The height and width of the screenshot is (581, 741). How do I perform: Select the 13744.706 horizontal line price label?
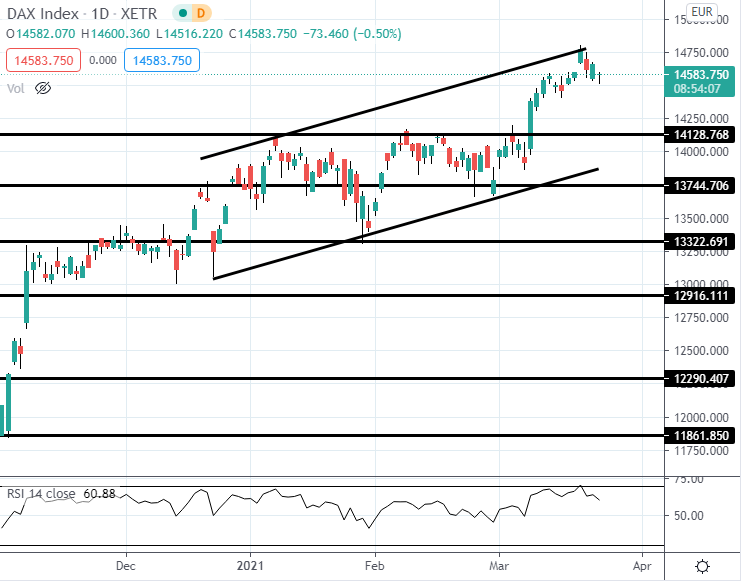pyautogui.click(x=700, y=185)
